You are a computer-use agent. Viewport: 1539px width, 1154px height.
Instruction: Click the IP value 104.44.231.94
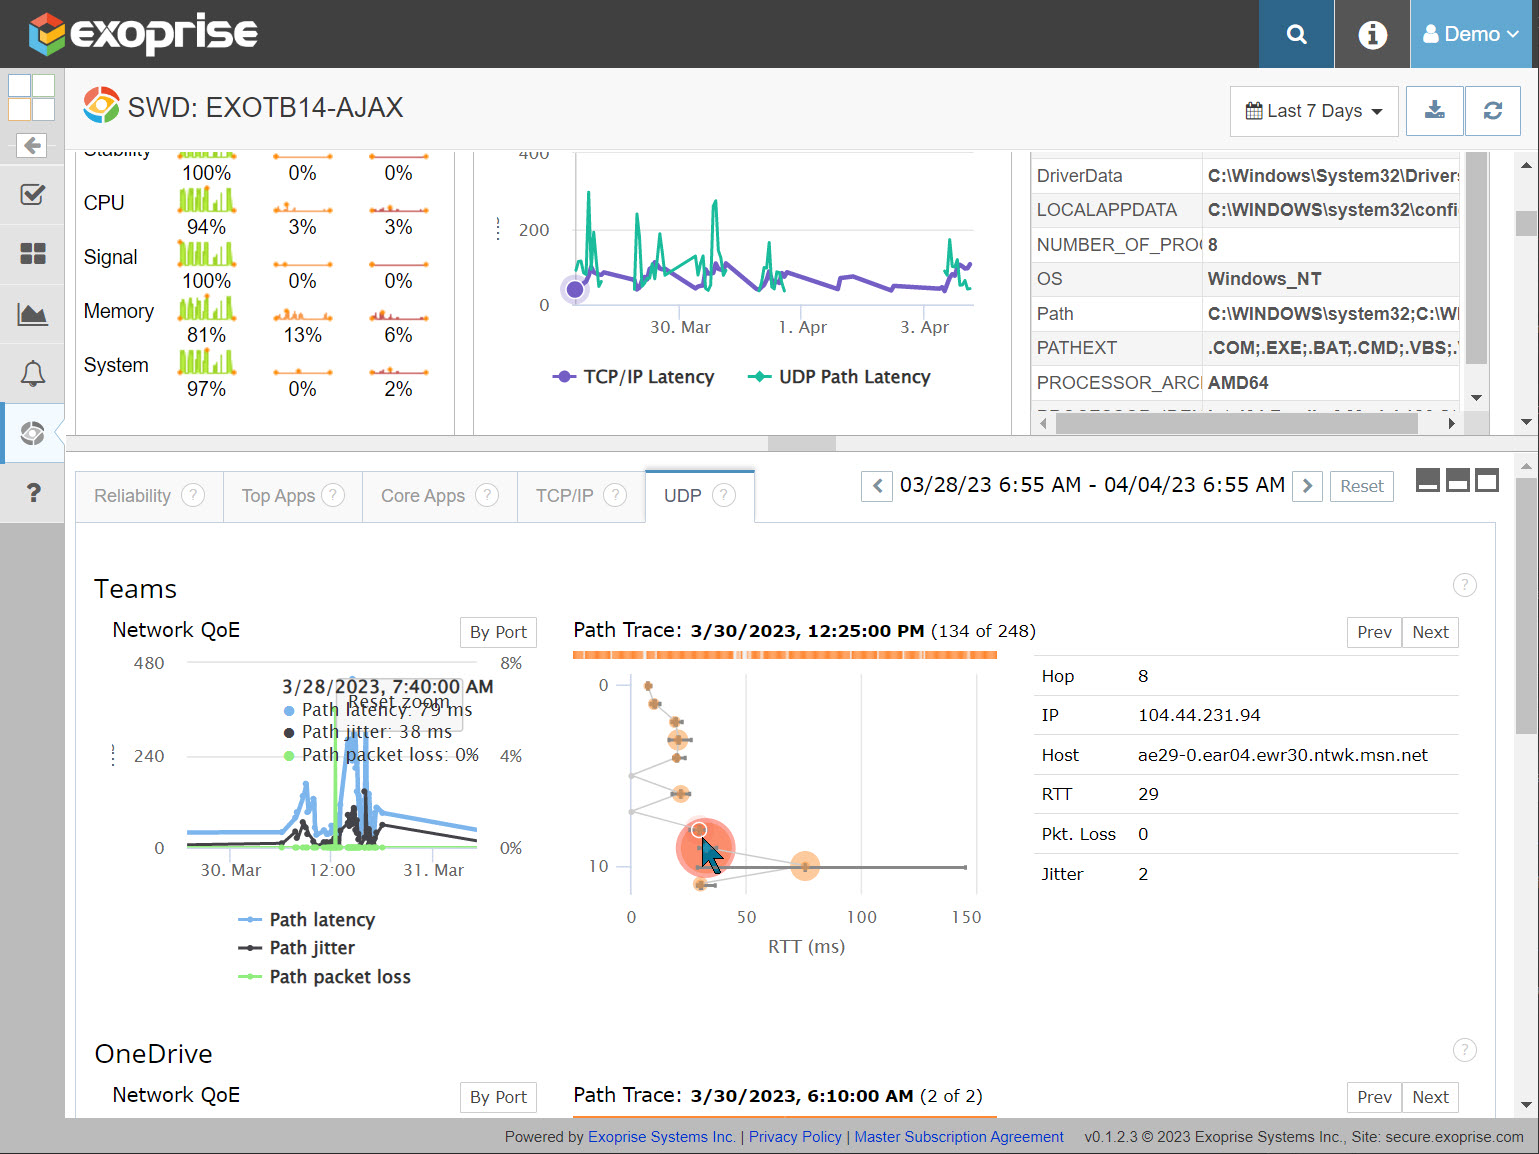pyautogui.click(x=1199, y=715)
